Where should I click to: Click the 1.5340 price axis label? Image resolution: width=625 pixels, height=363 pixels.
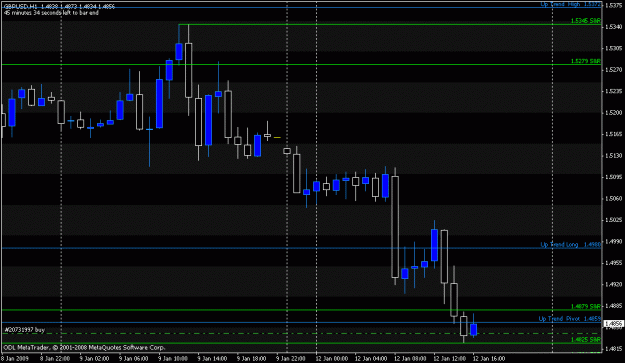point(613,27)
